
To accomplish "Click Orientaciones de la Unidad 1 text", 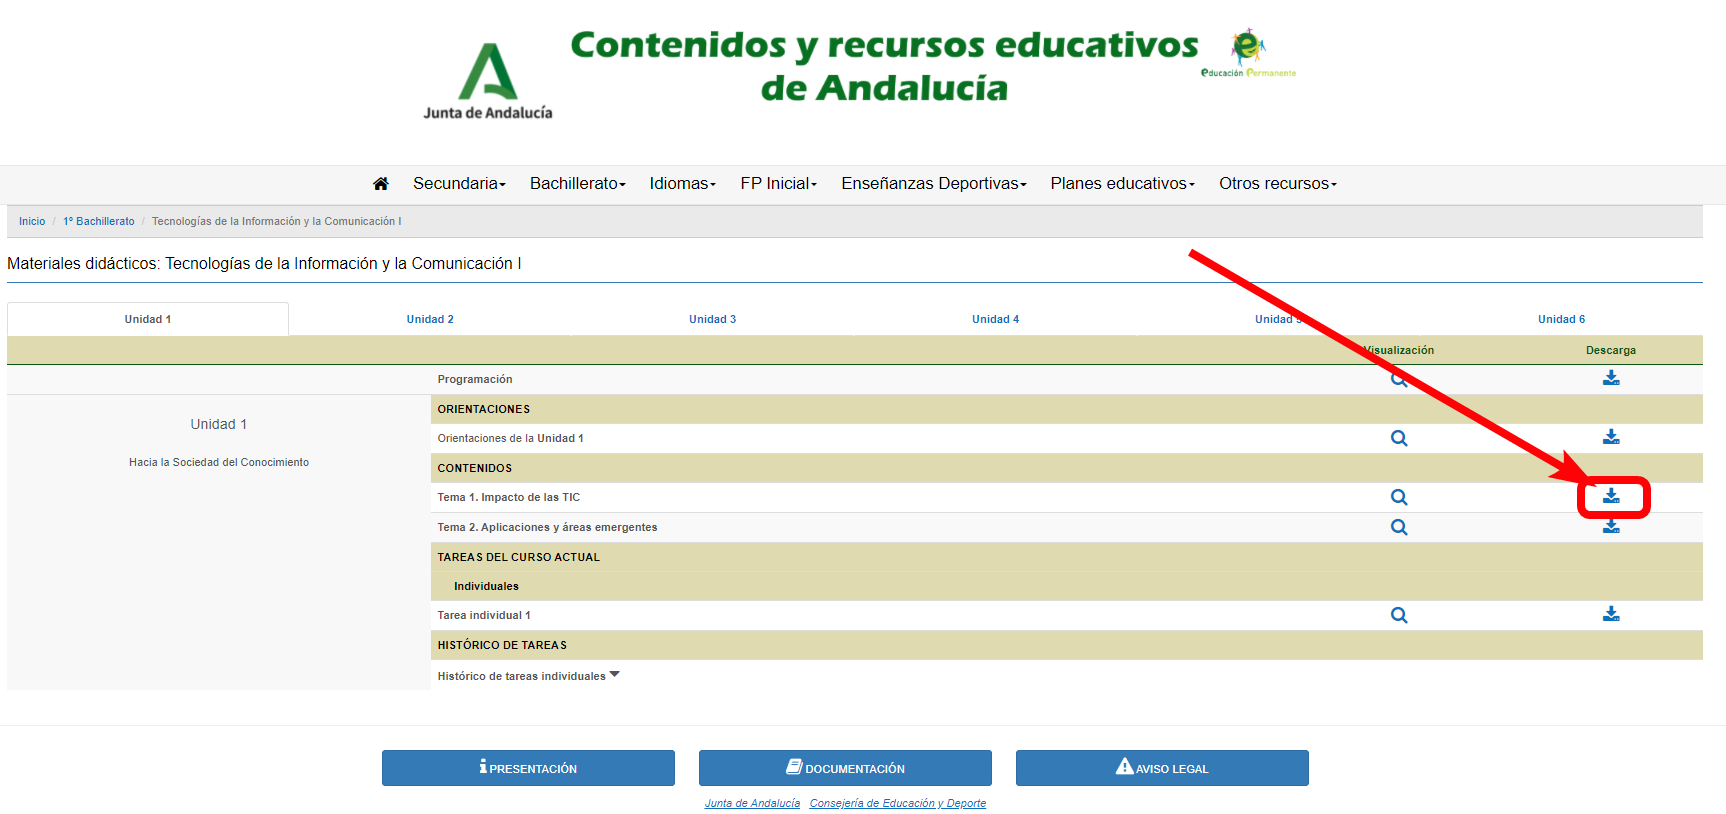I will (x=510, y=438).
